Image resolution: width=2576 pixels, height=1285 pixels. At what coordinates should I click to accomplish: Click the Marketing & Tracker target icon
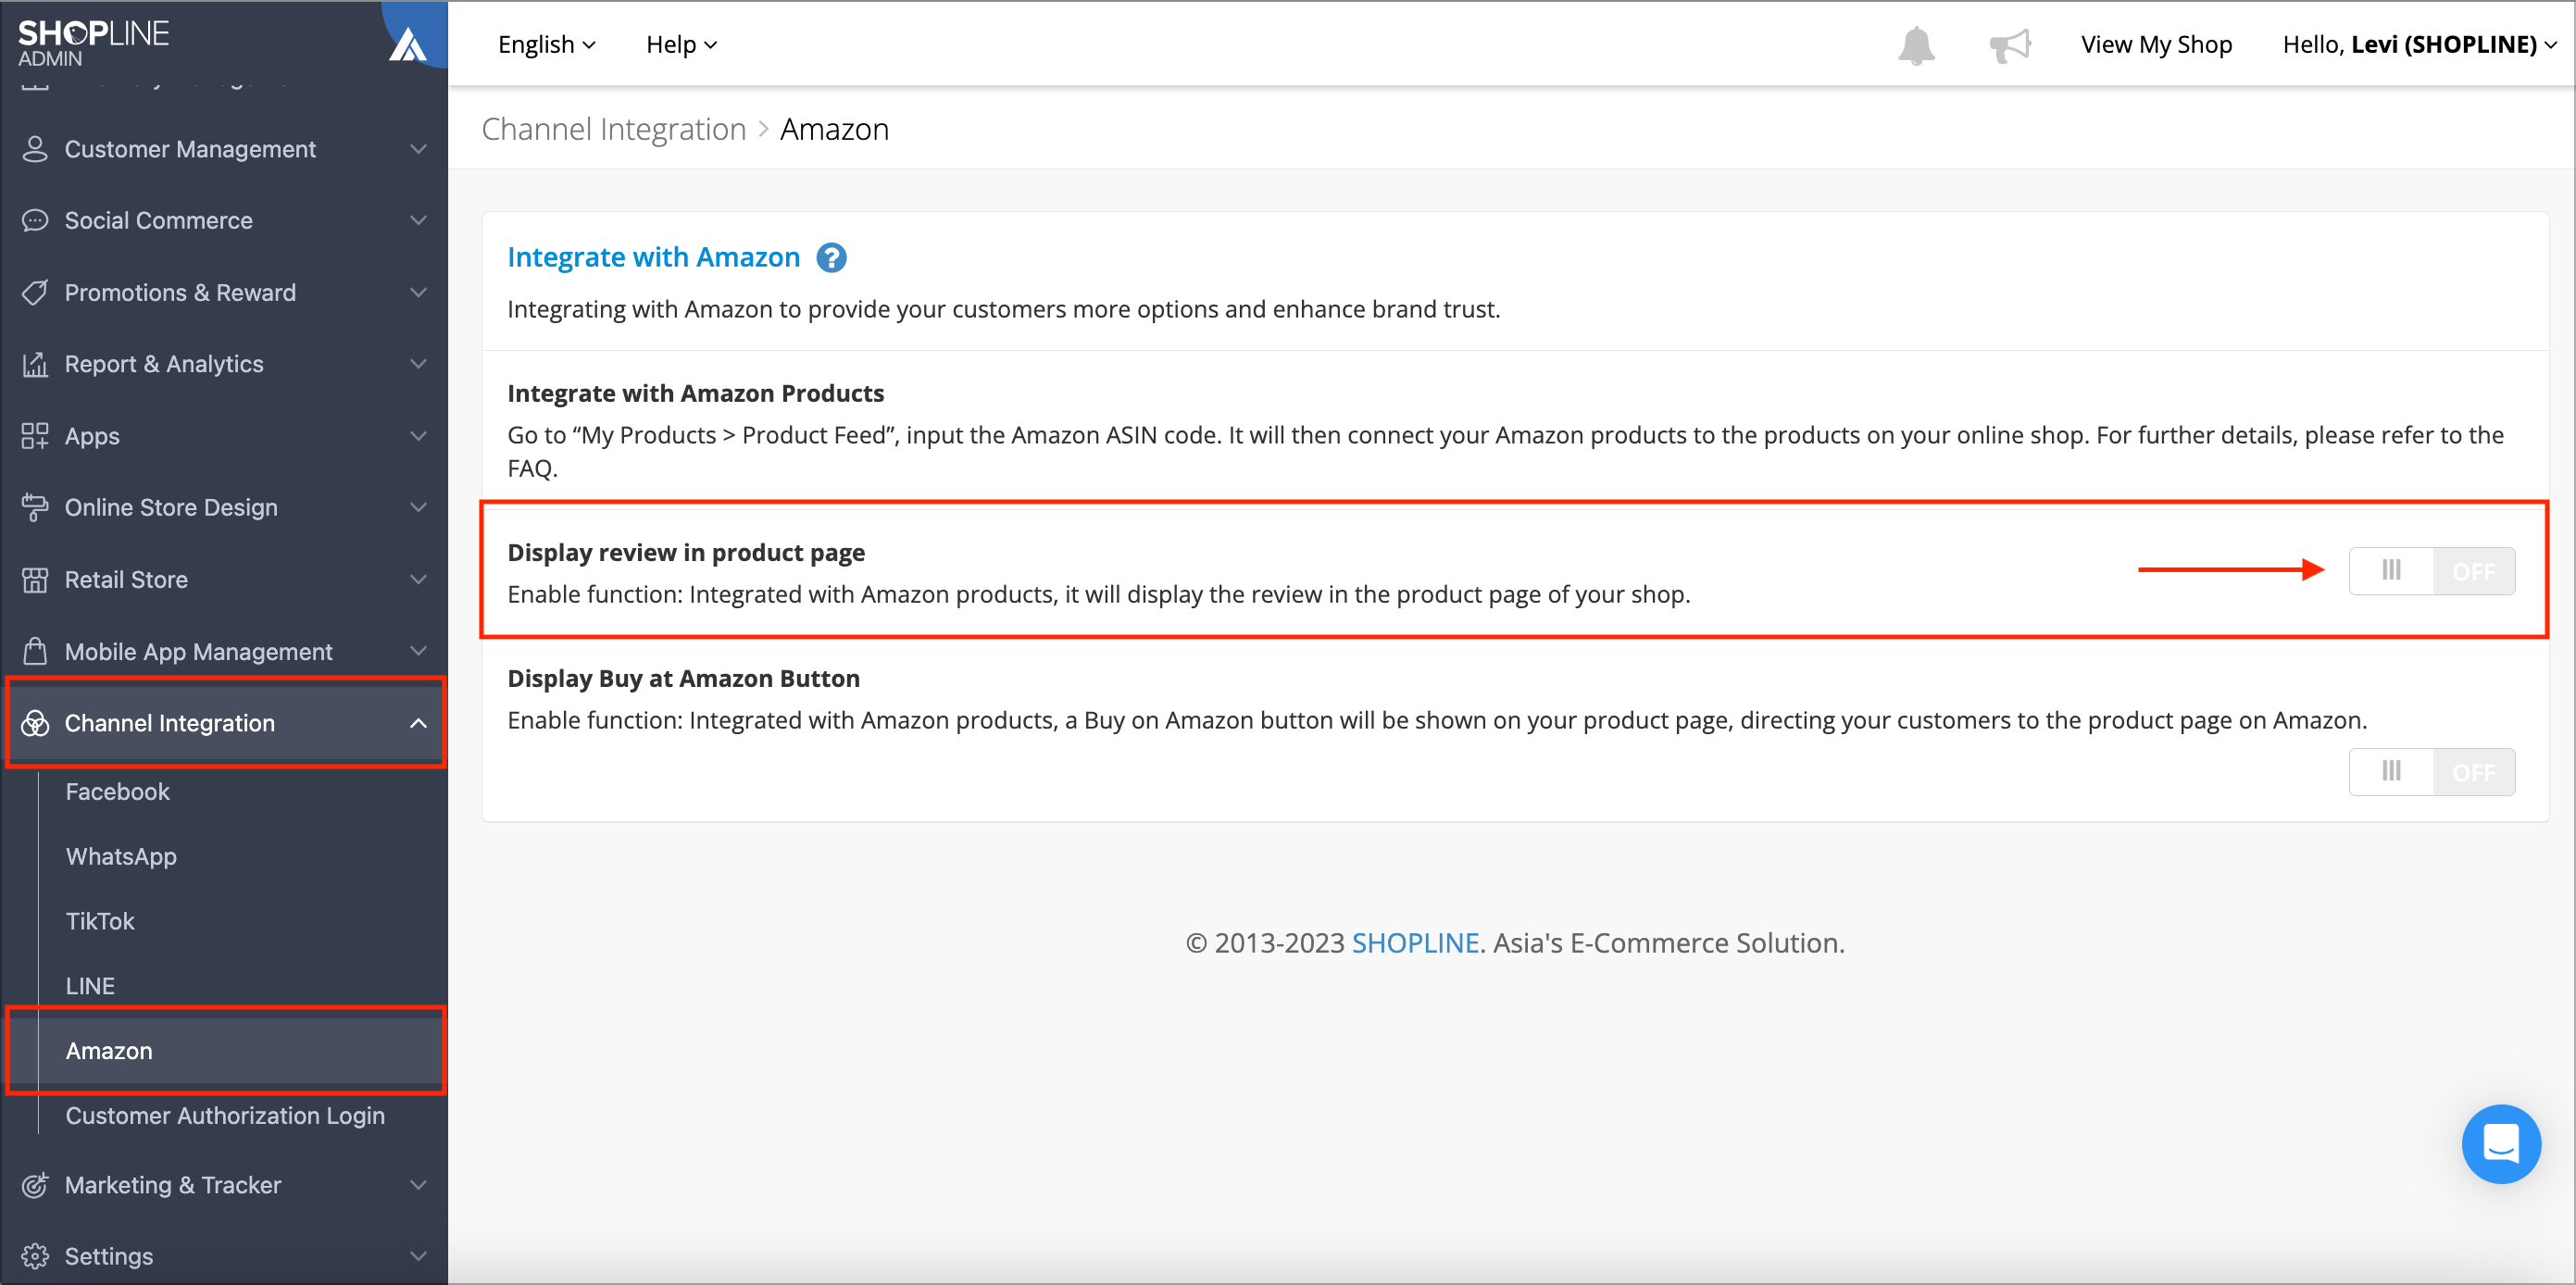click(35, 1185)
